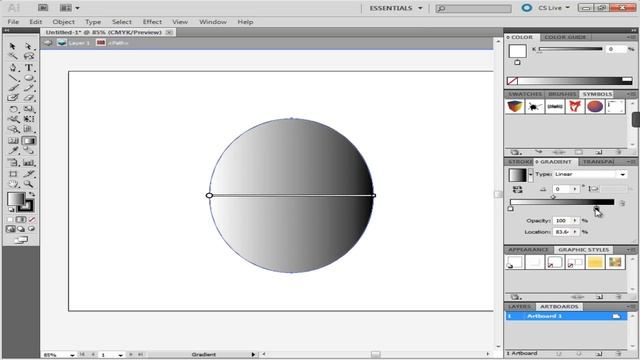640x360 pixels.
Task: Activate the Fill box in toolbox
Action: 15,200
